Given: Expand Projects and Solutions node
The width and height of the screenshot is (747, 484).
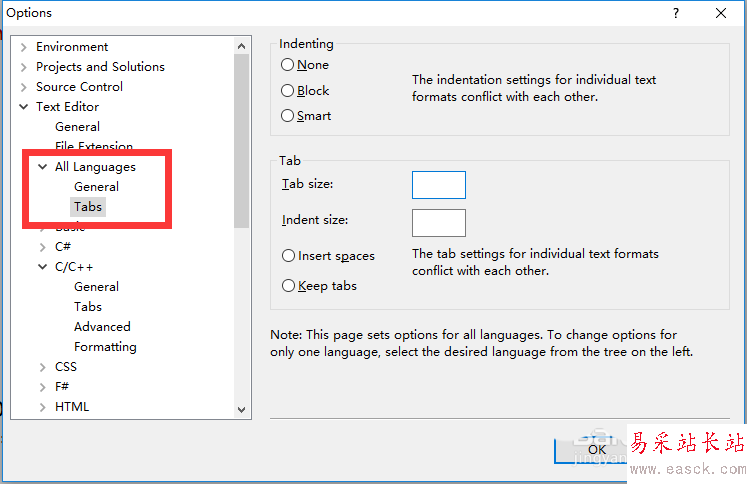Looking at the screenshot, I should pos(24,67).
